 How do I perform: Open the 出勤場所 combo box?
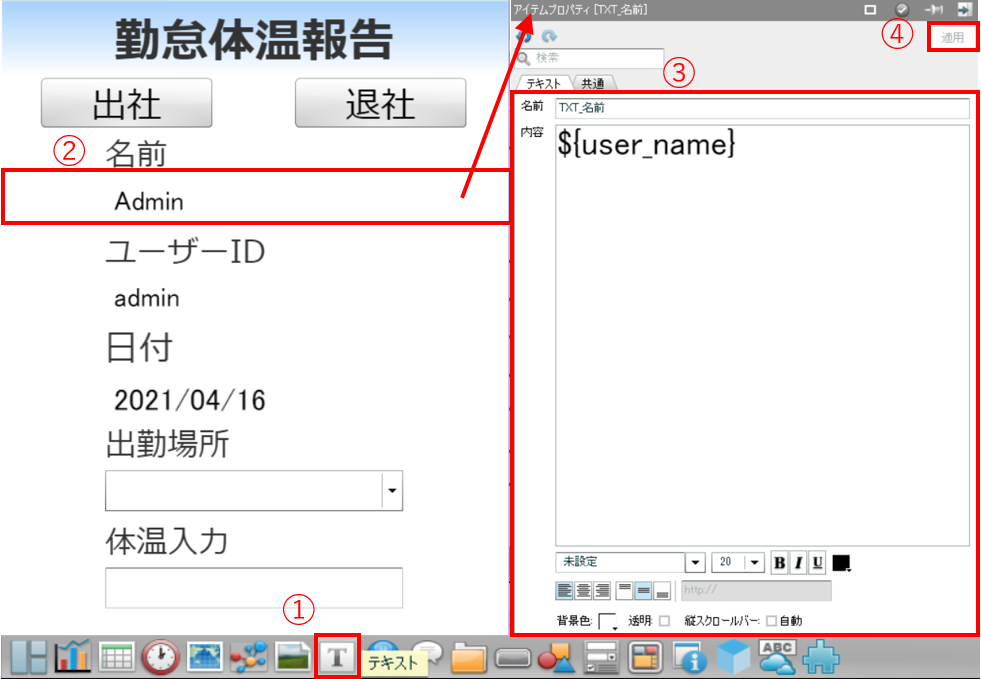pyautogui.click(x=392, y=491)
